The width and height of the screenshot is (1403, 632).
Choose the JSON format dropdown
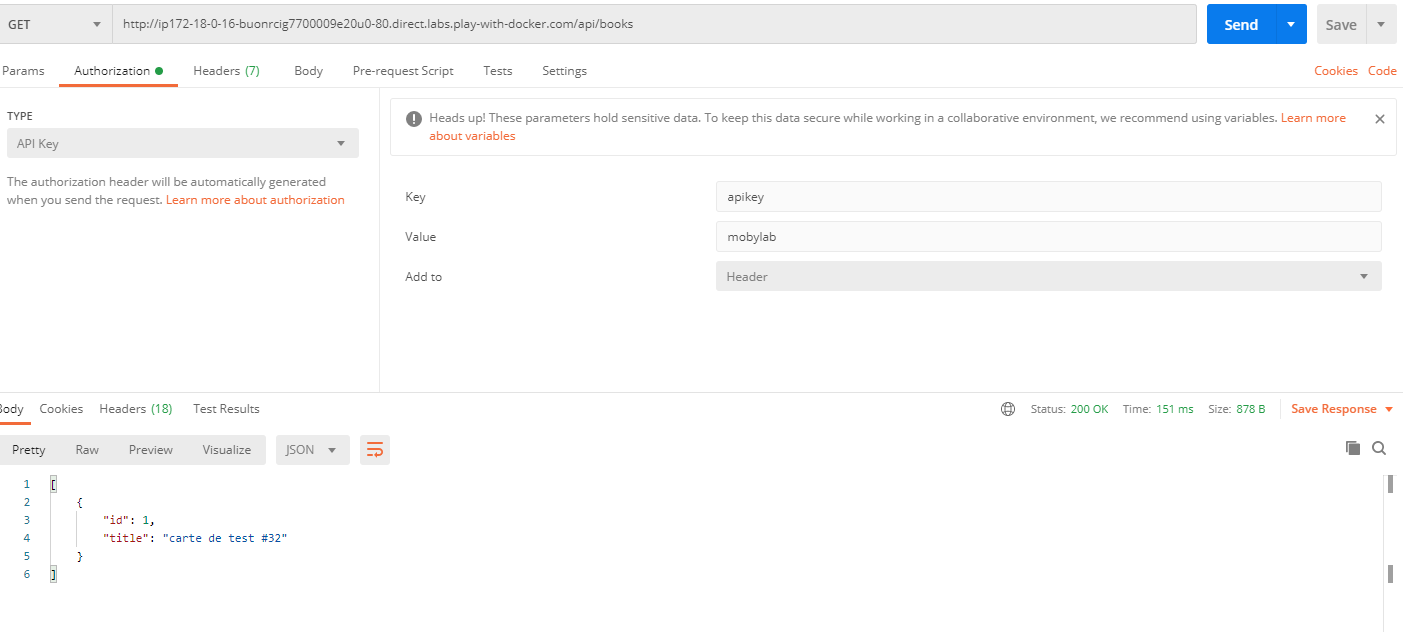tap(312, 450)
